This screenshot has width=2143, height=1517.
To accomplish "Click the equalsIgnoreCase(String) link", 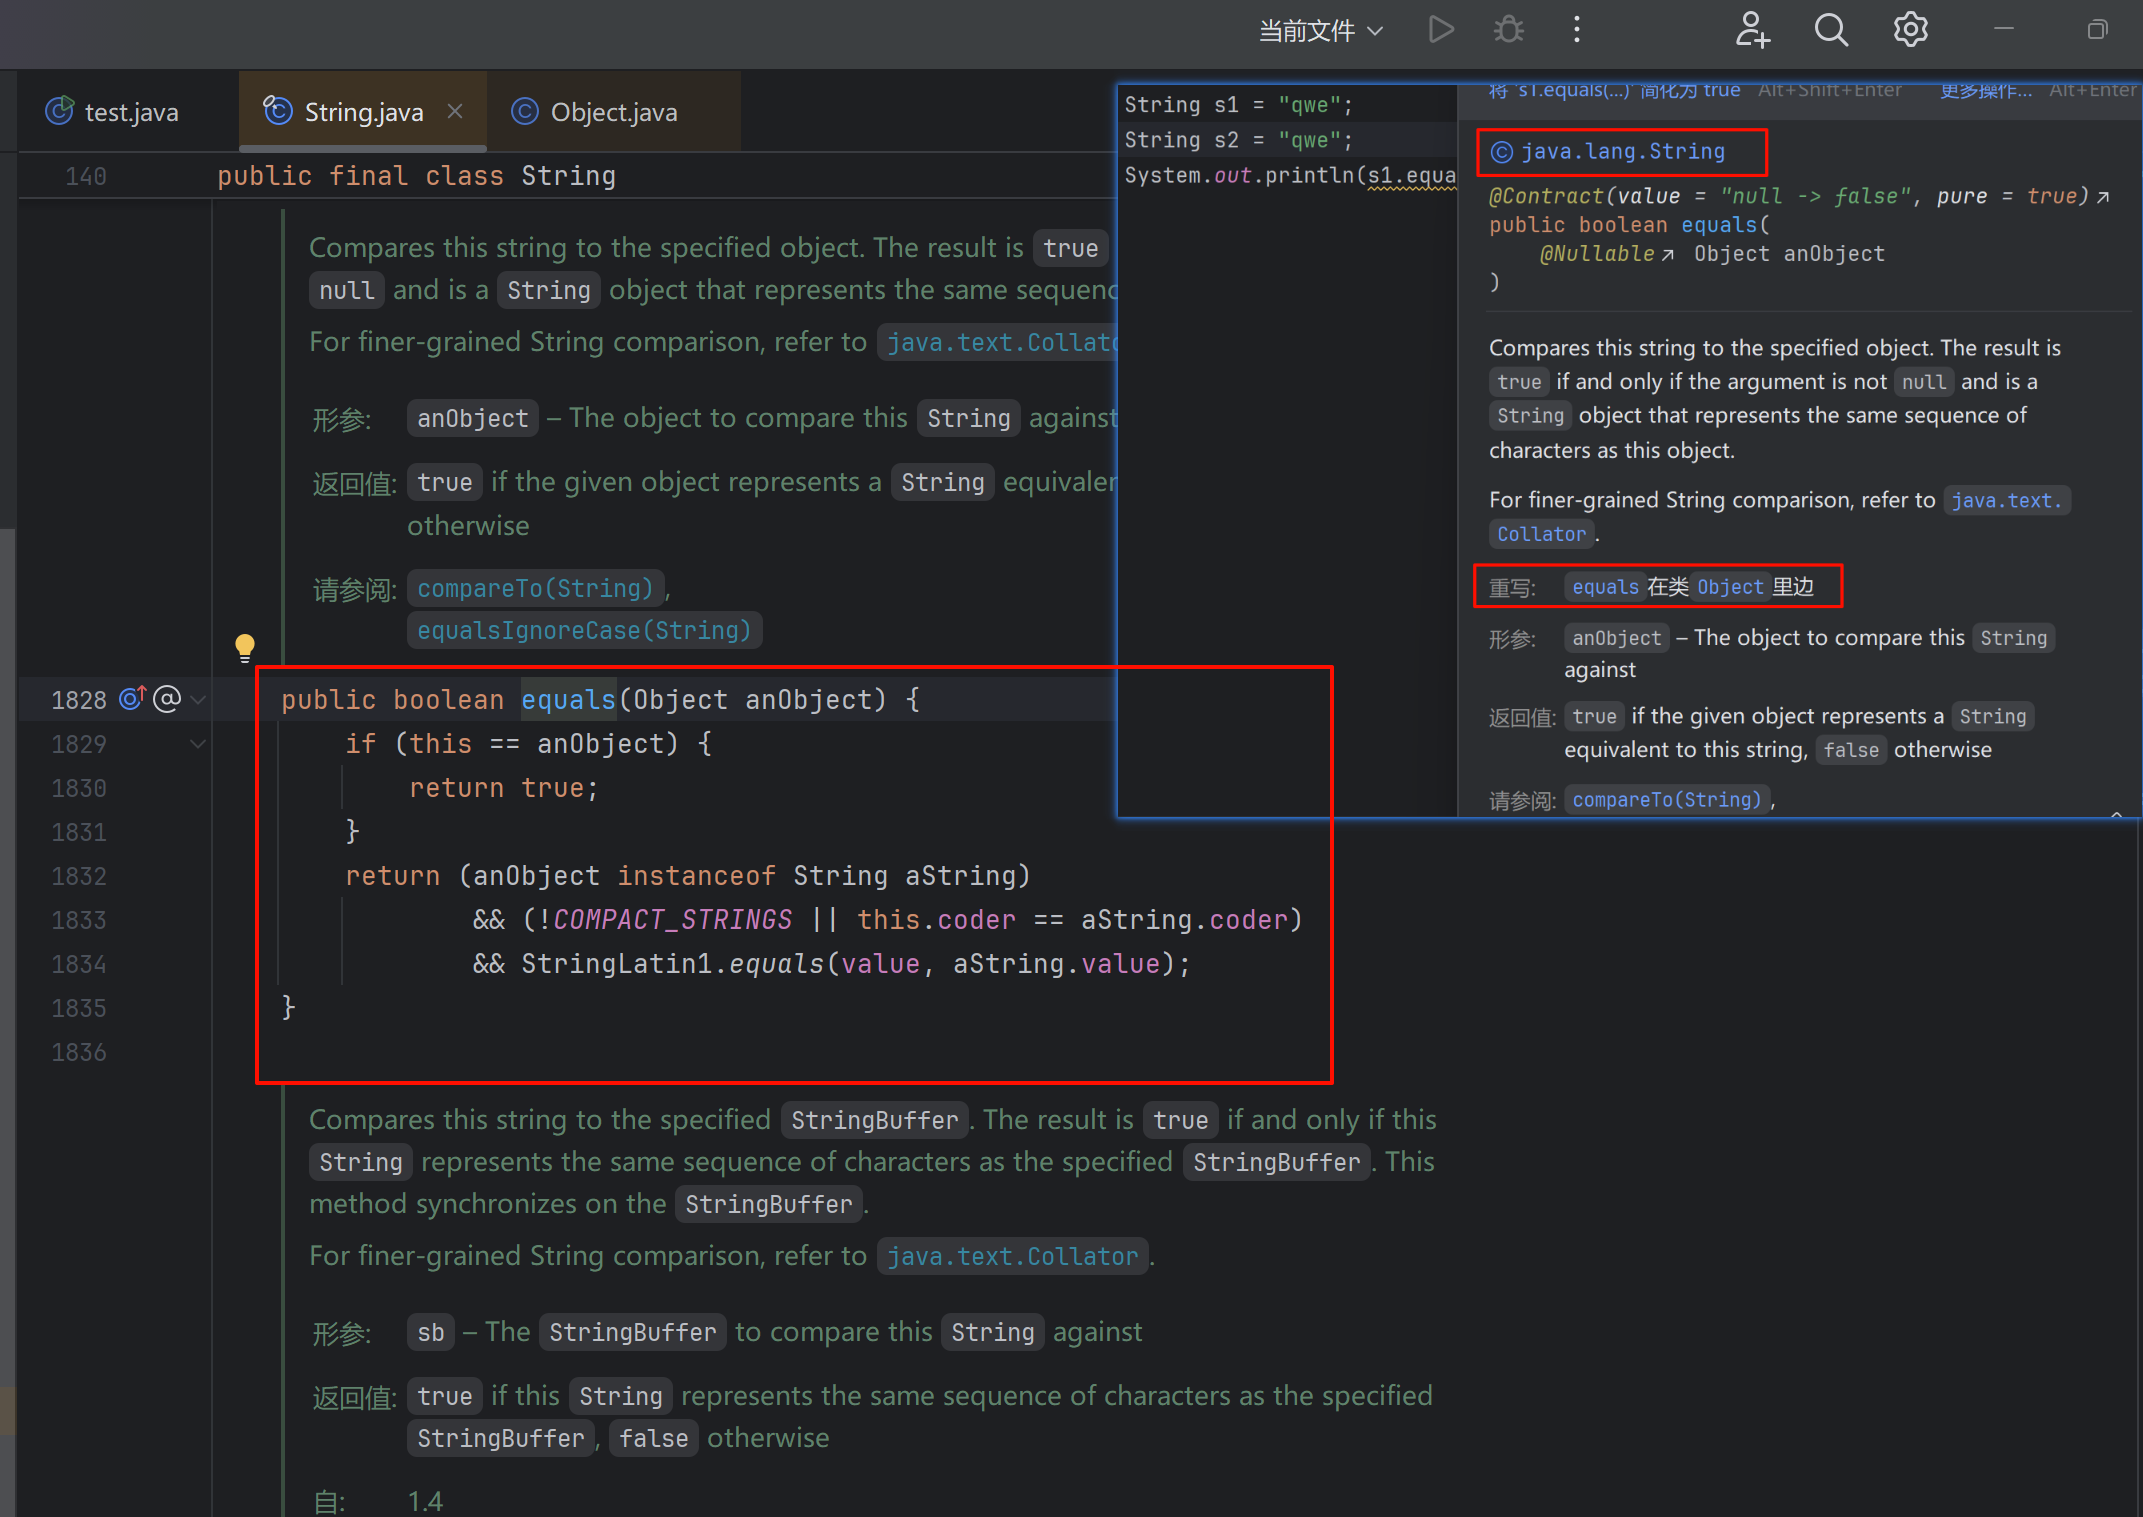I will coord(584,630).
